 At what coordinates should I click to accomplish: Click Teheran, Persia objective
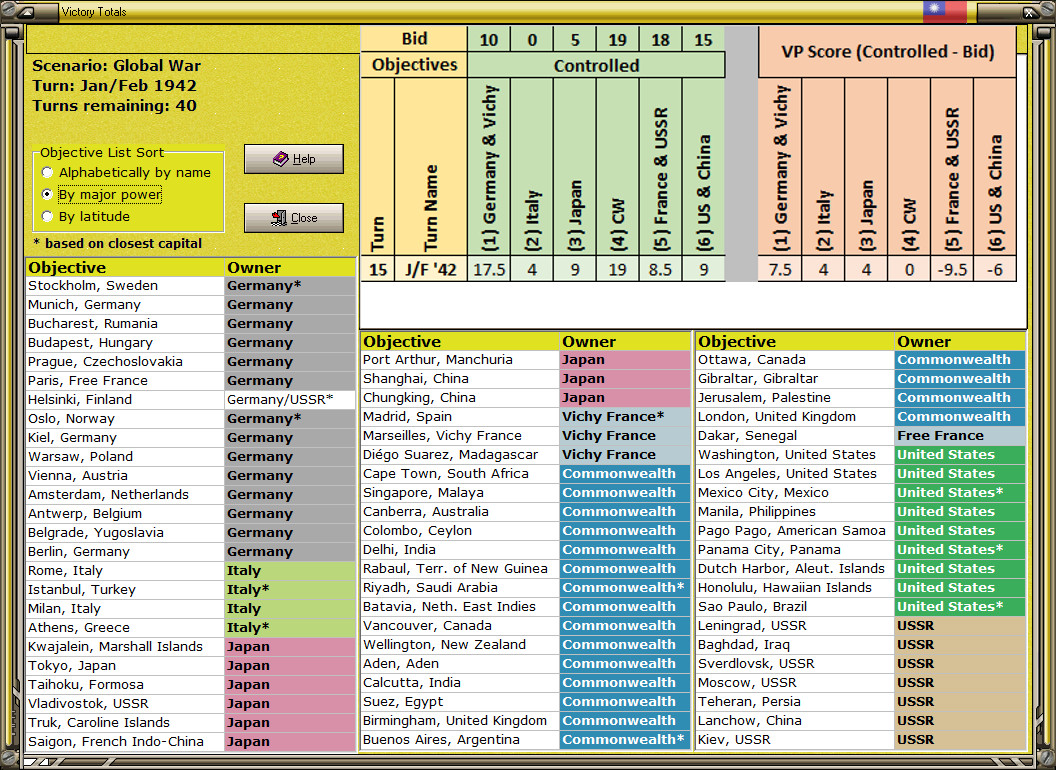(795, 702)
